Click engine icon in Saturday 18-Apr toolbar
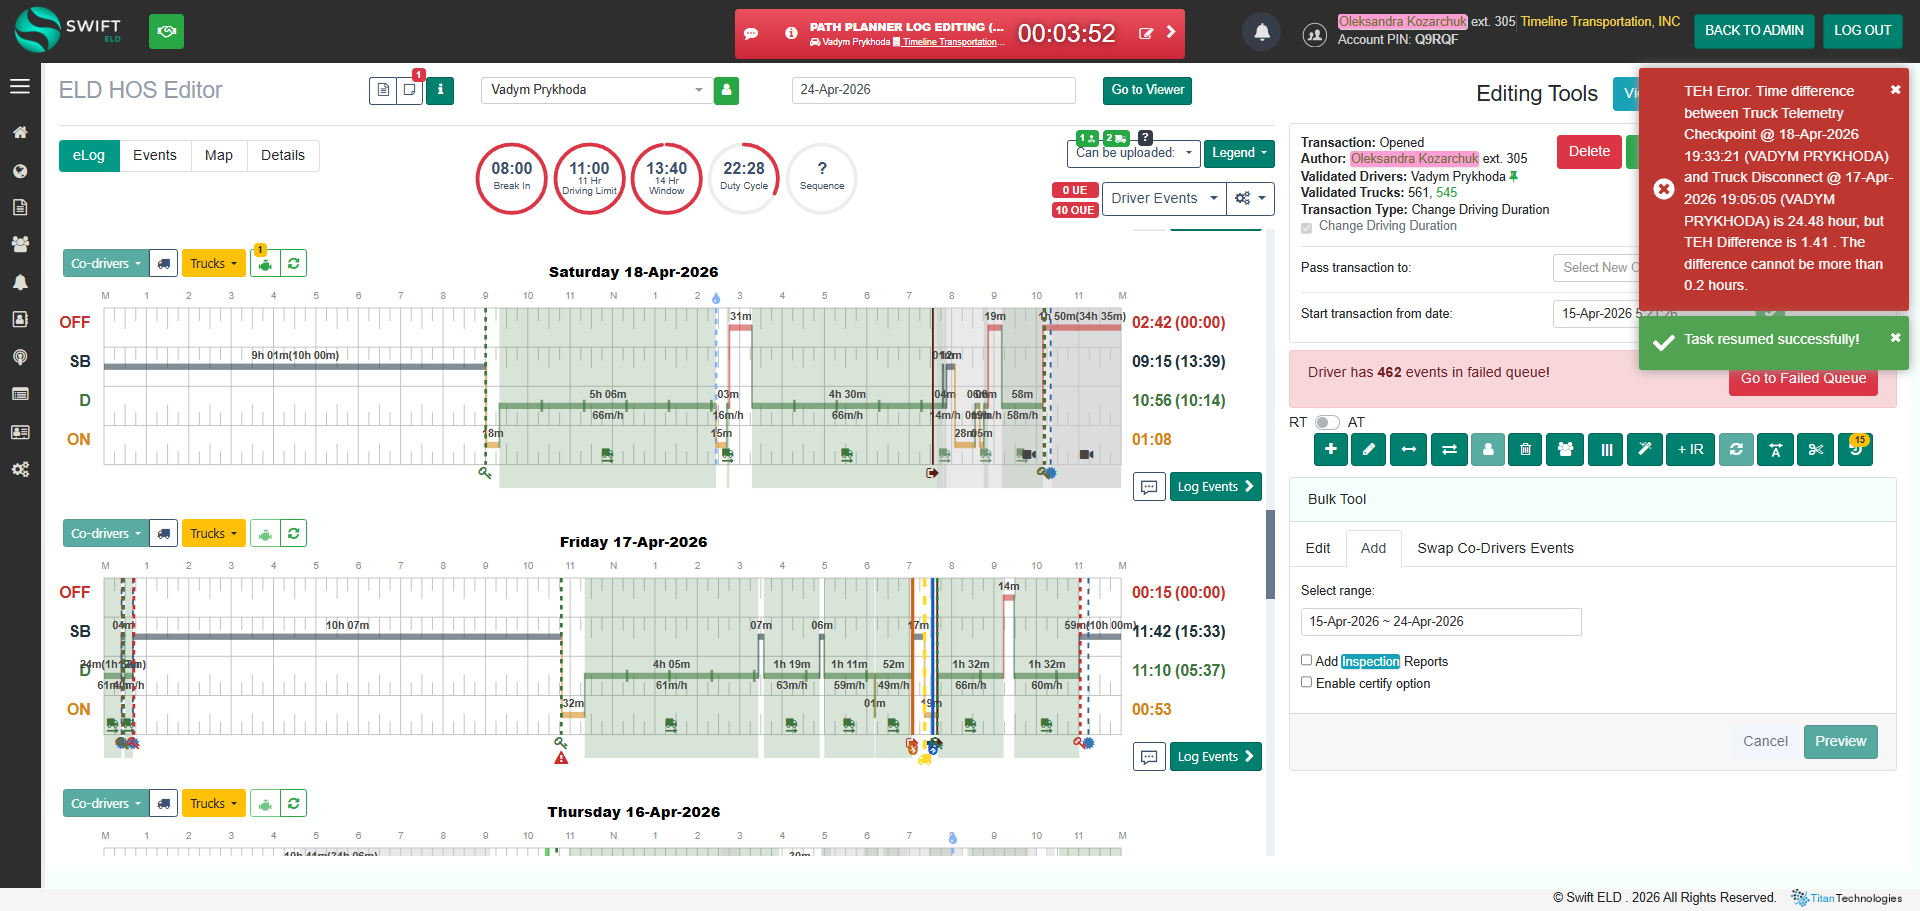This screenshot has width=1920, height=911. (265, 264)
